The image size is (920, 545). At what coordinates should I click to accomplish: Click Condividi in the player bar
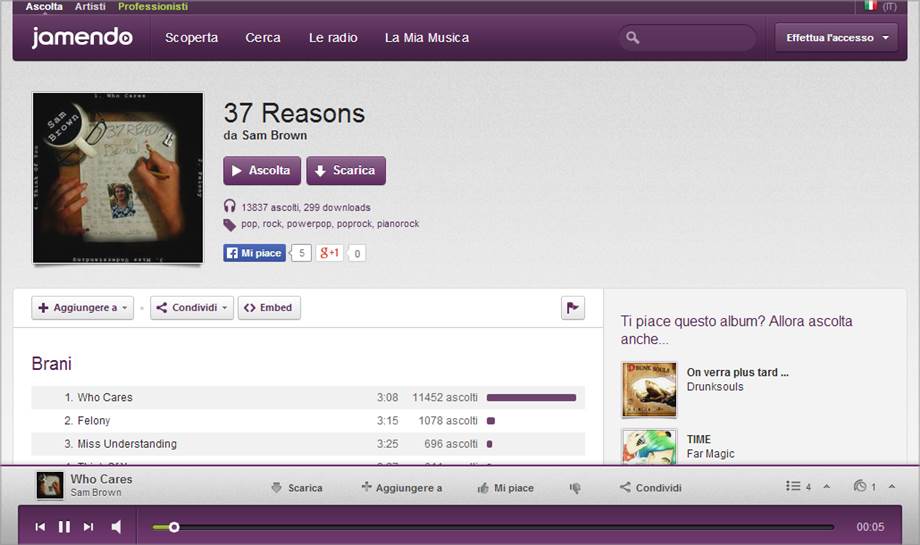(x=651, y=488)
